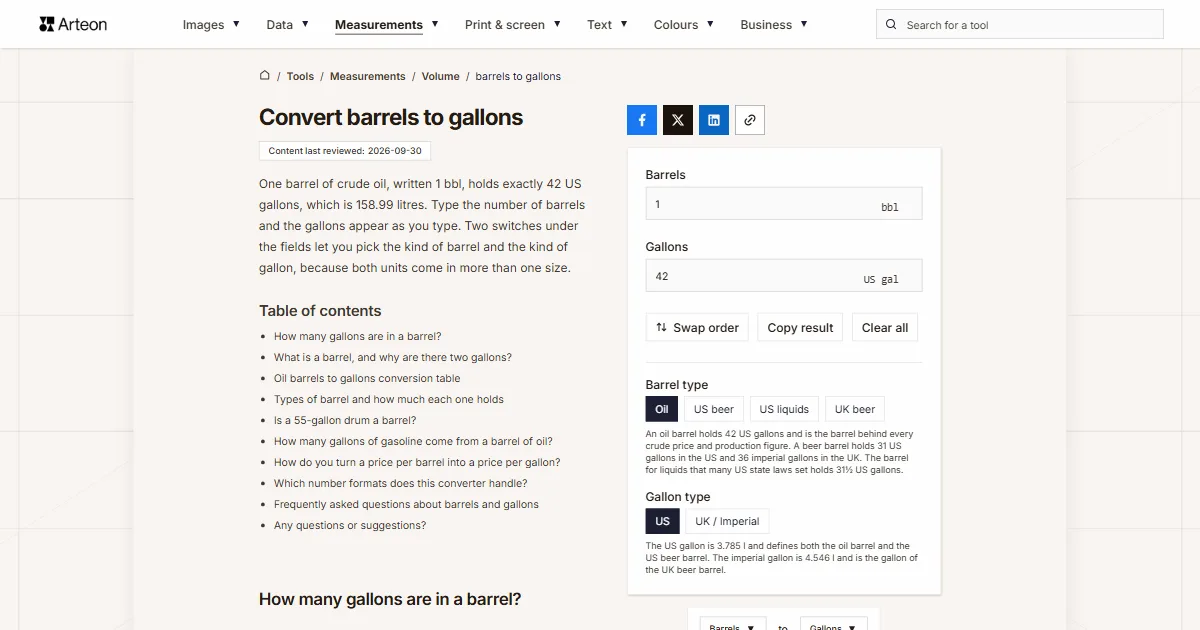Click 'Content last reviewed: 2026-09-30' label
This screenshot has width=1200, height=630.
pos(345,151)
